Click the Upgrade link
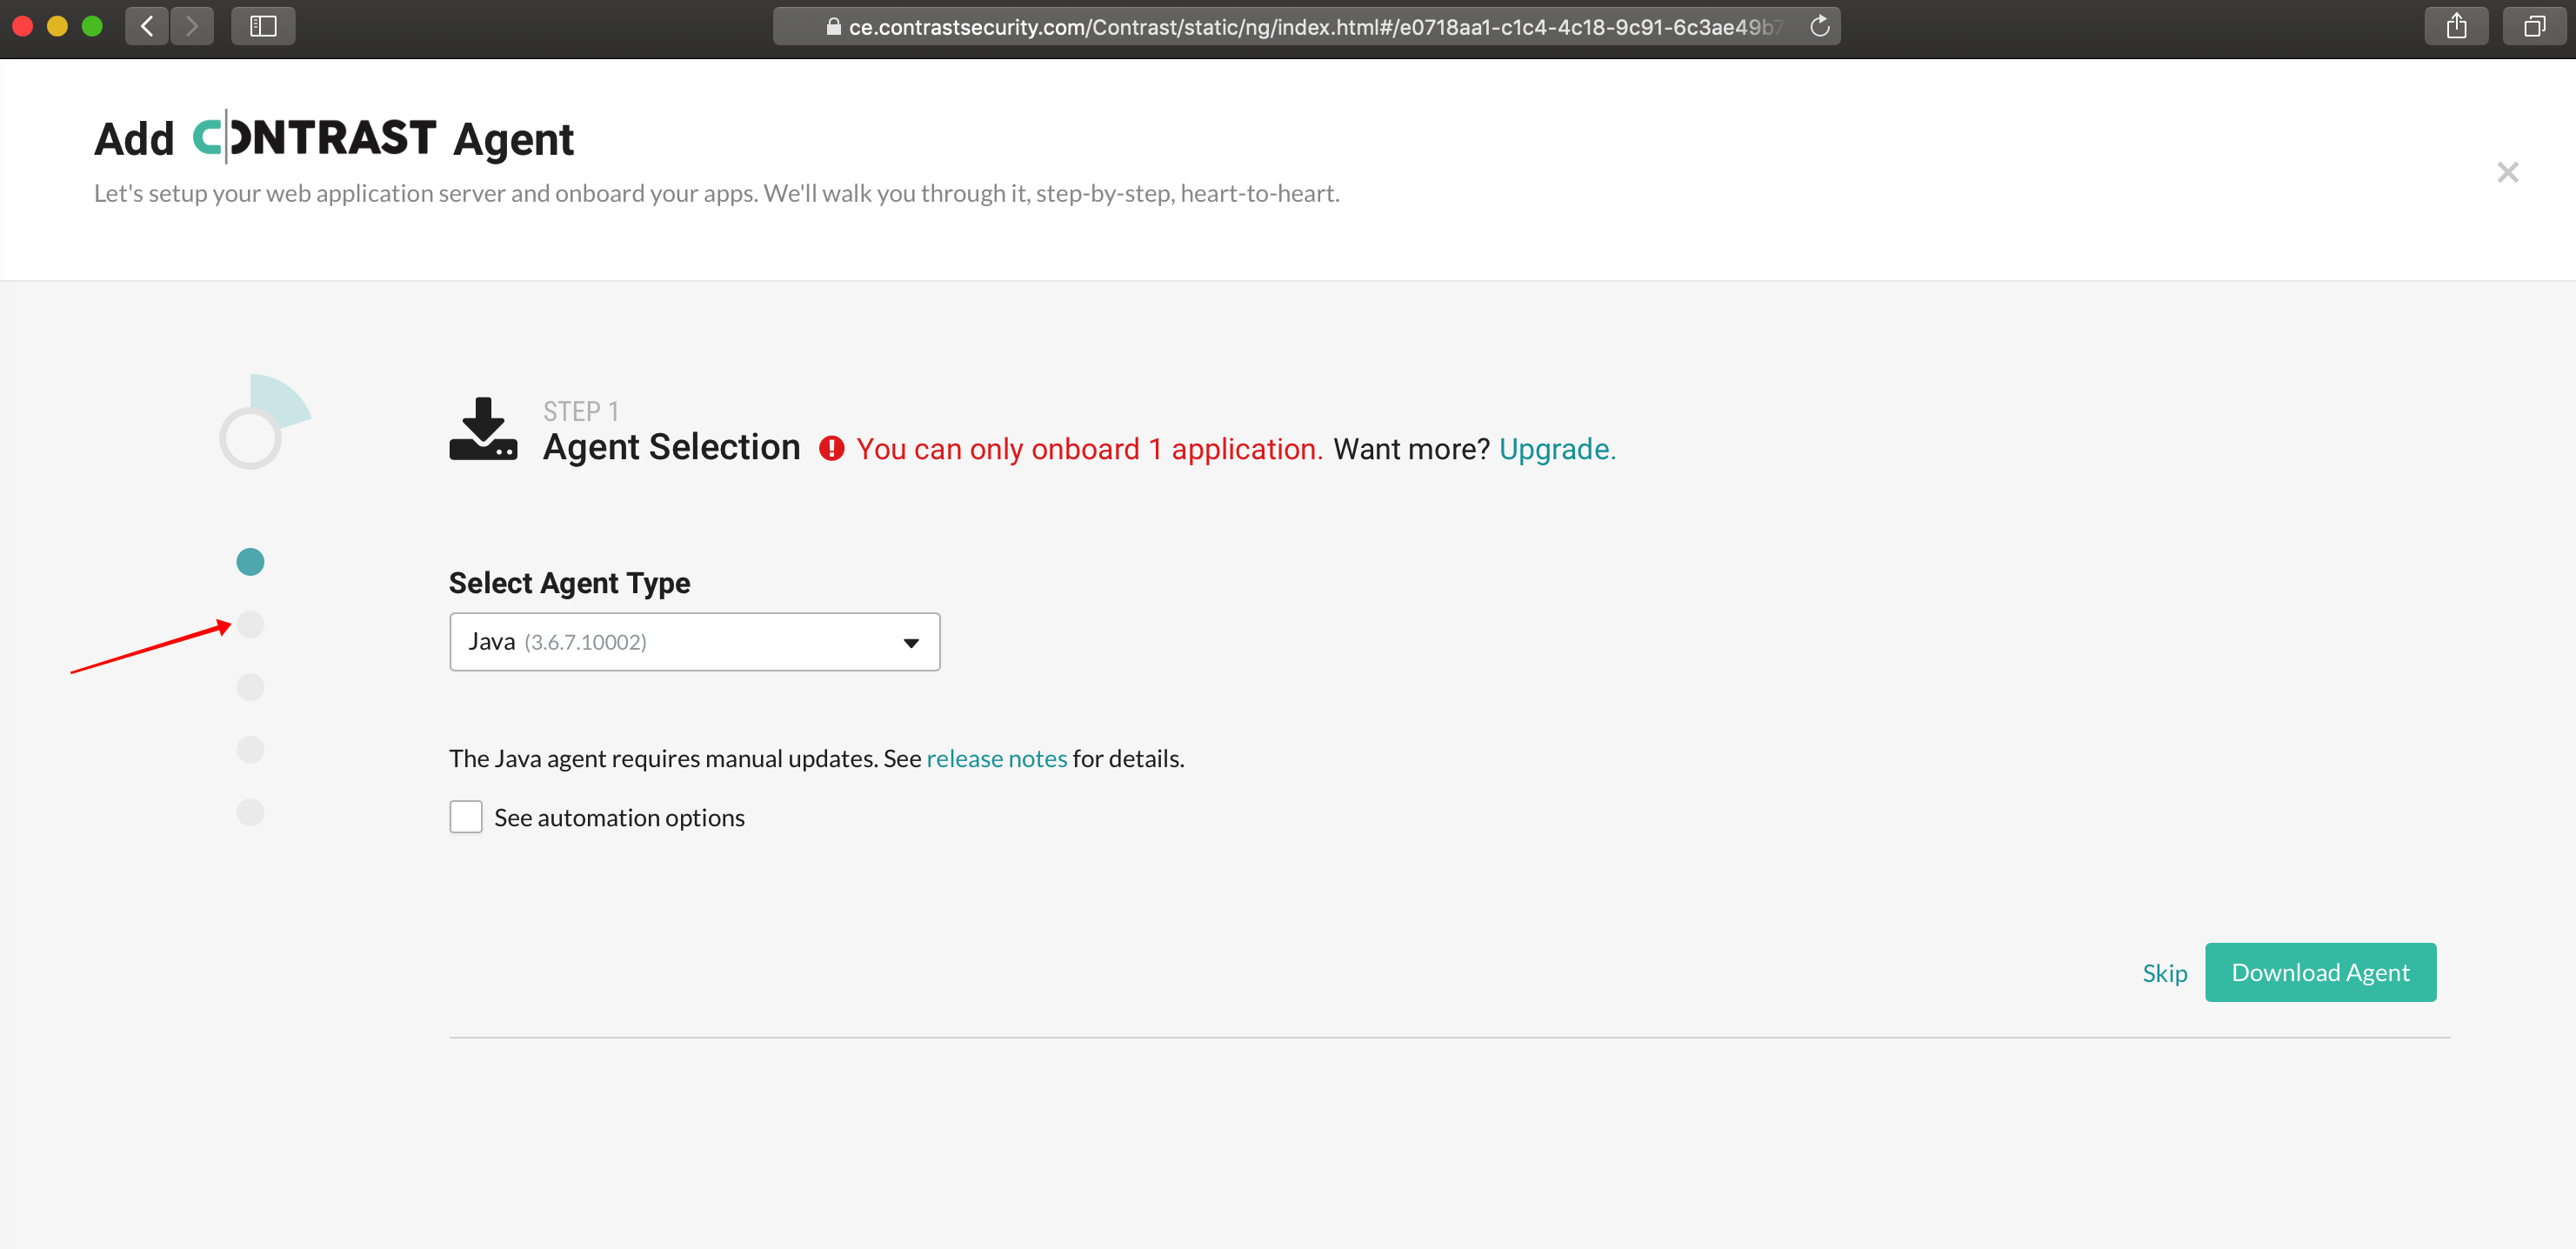 point(1557,449)
